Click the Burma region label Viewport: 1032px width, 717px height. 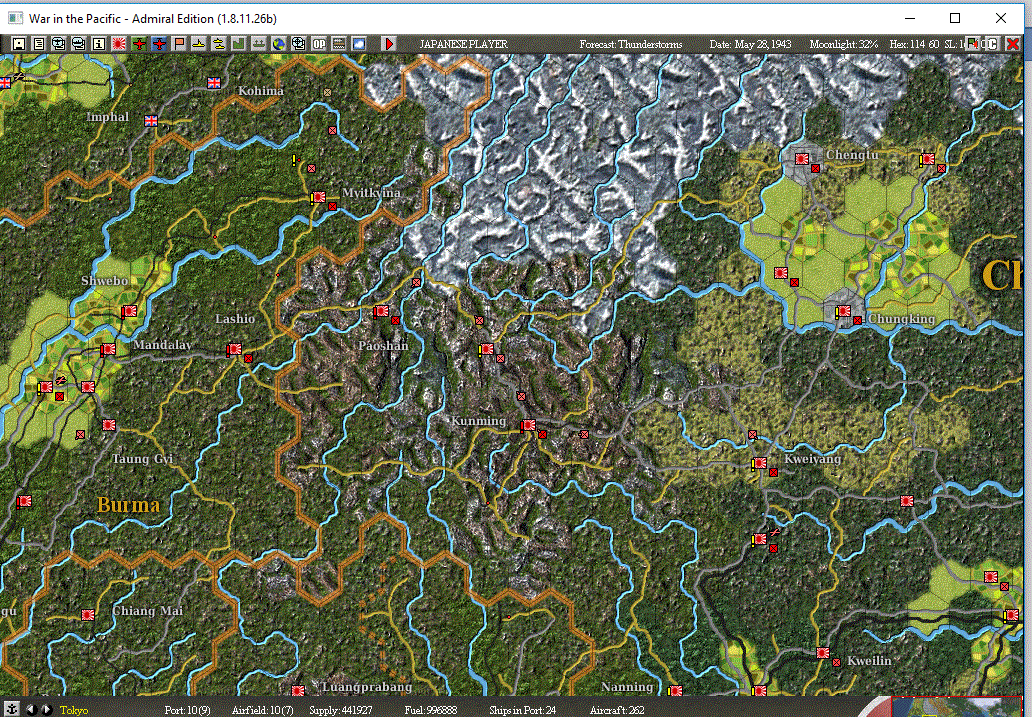click(x=128, y=505)
